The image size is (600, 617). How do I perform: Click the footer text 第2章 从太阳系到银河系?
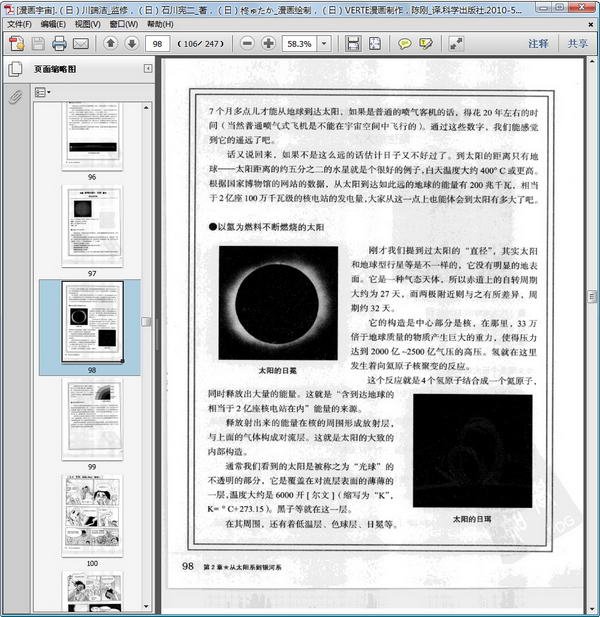pyautogui.click(x=242, y=567)
